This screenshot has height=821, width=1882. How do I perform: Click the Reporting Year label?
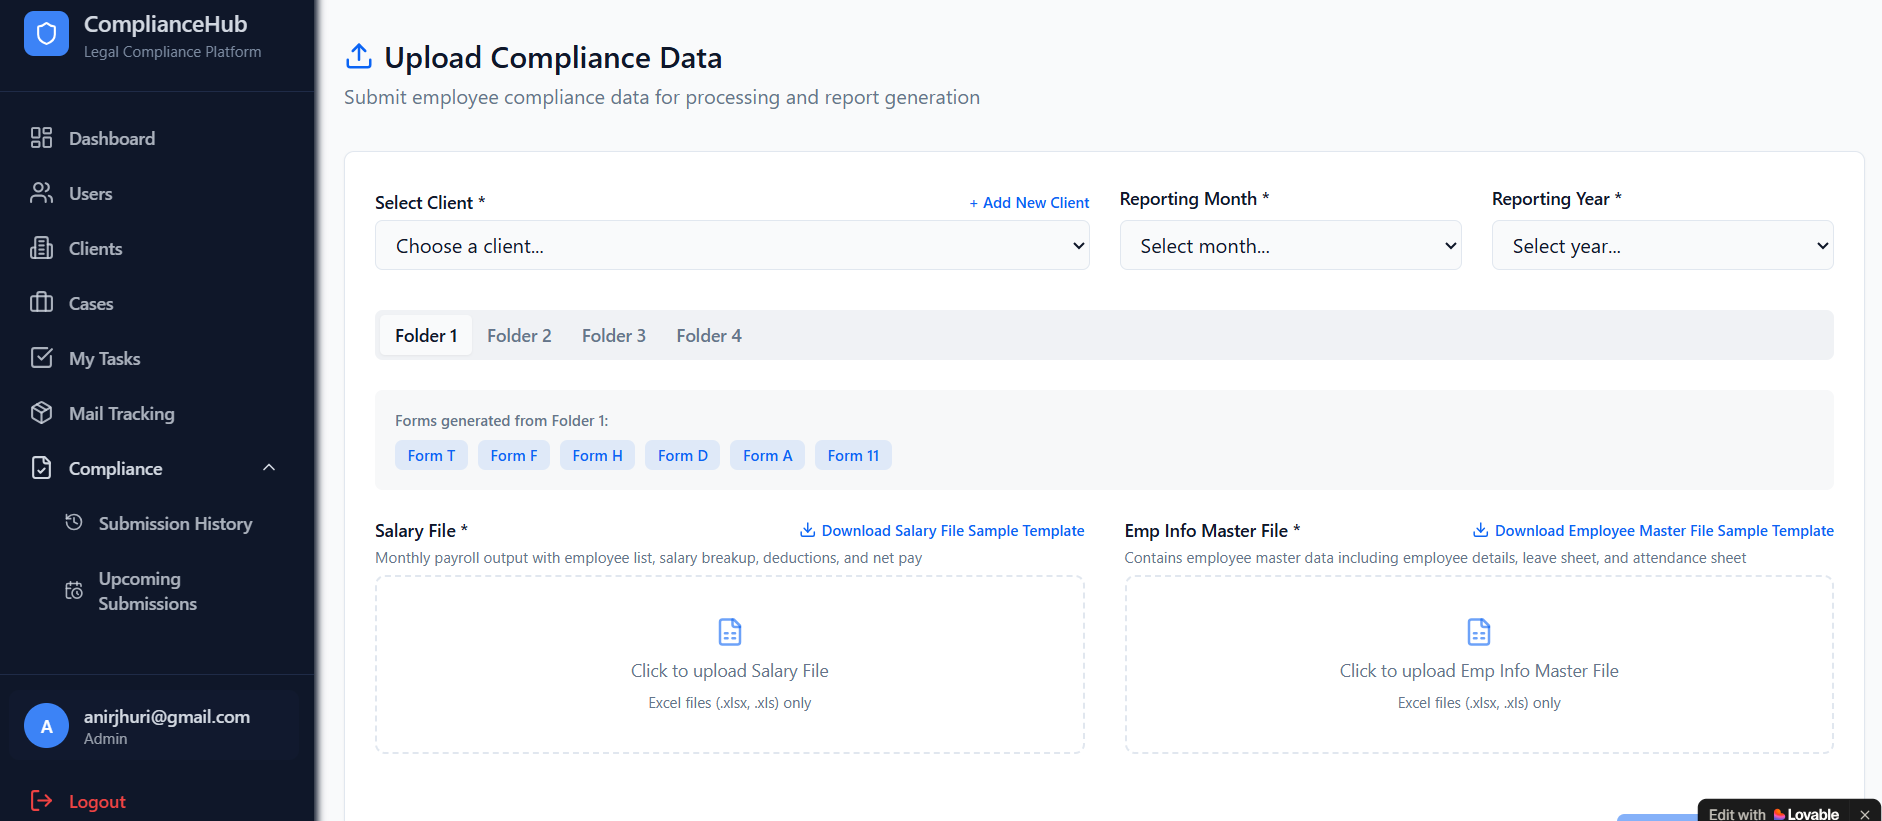pyautogui.click(x=1557, y=199)
